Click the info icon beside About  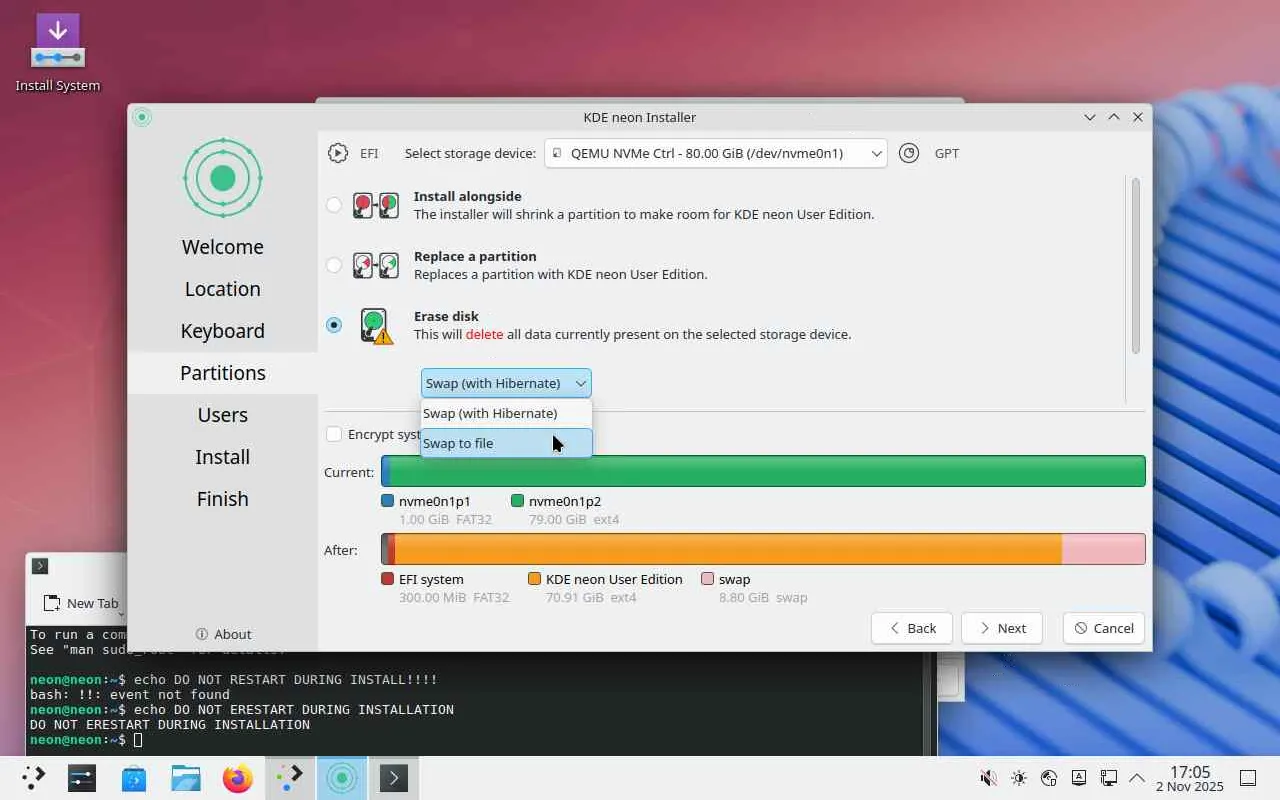(x=202, y=634)
